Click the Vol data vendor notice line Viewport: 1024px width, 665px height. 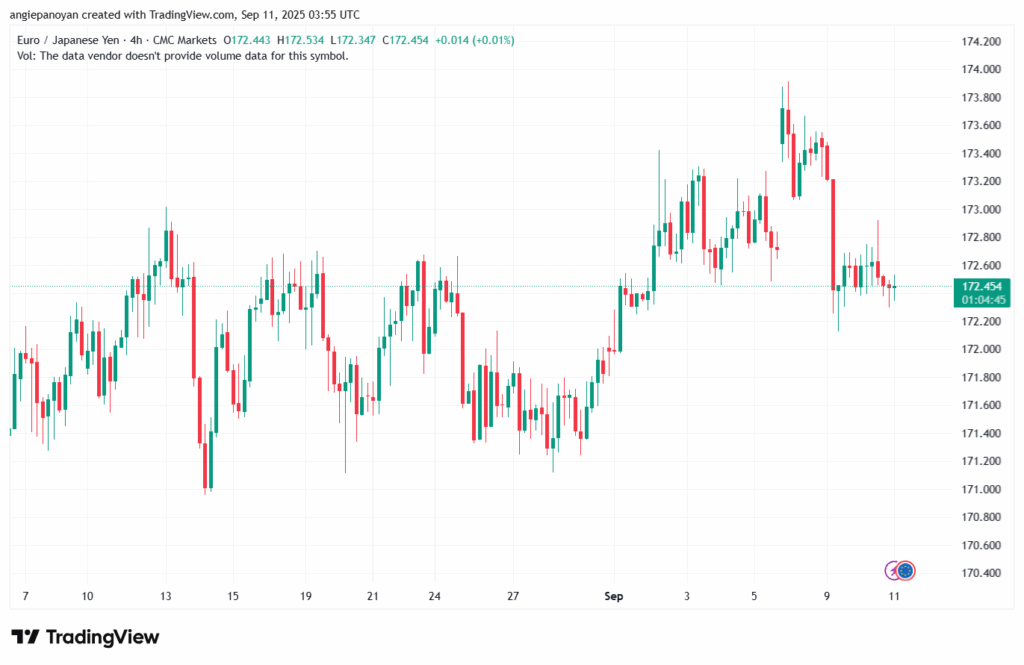click(x=183, y=56)
